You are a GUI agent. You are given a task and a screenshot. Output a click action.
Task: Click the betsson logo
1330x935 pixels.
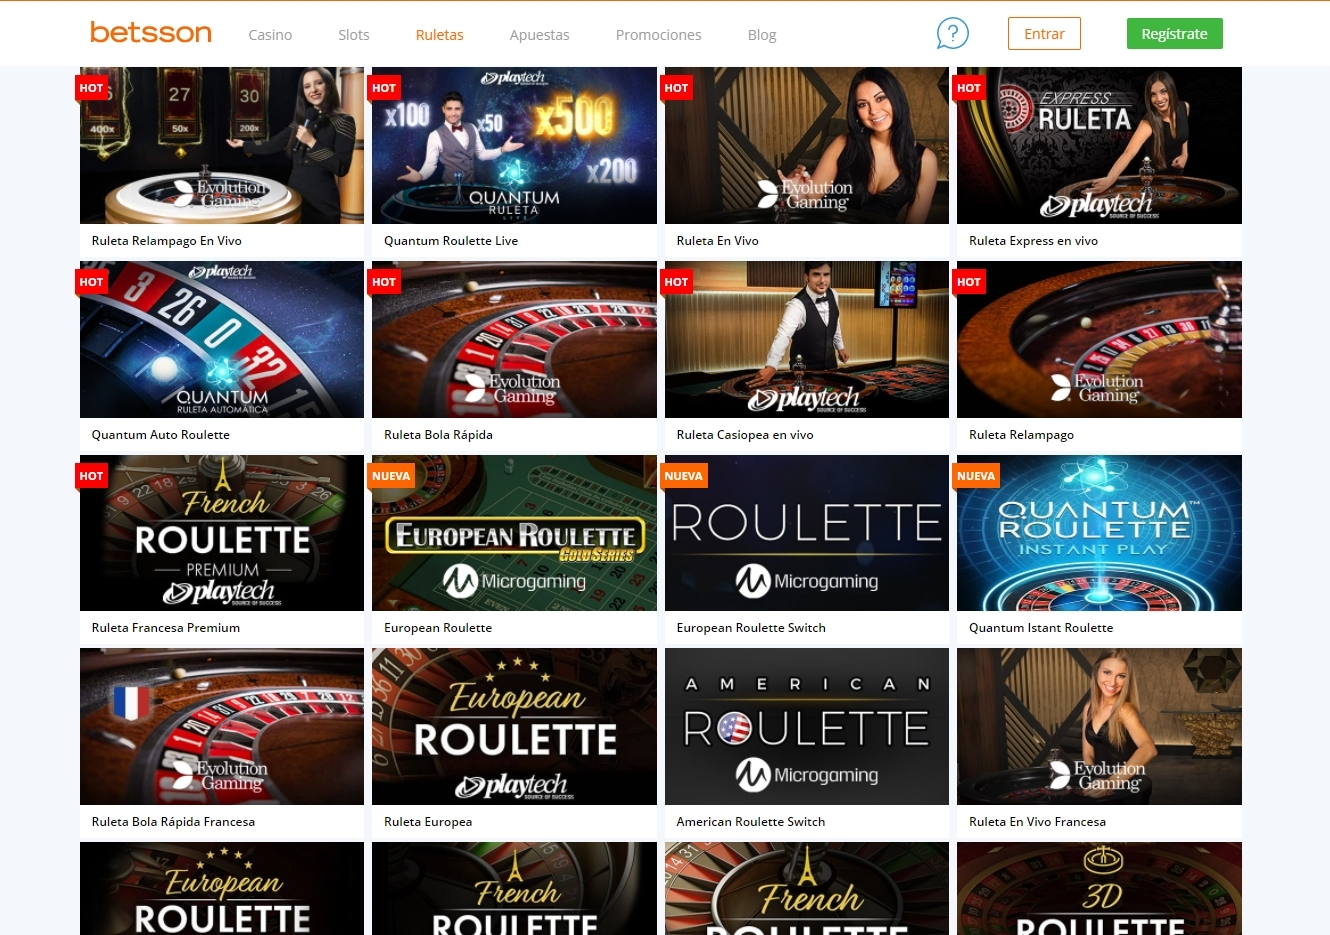click(x=151, y=33)
